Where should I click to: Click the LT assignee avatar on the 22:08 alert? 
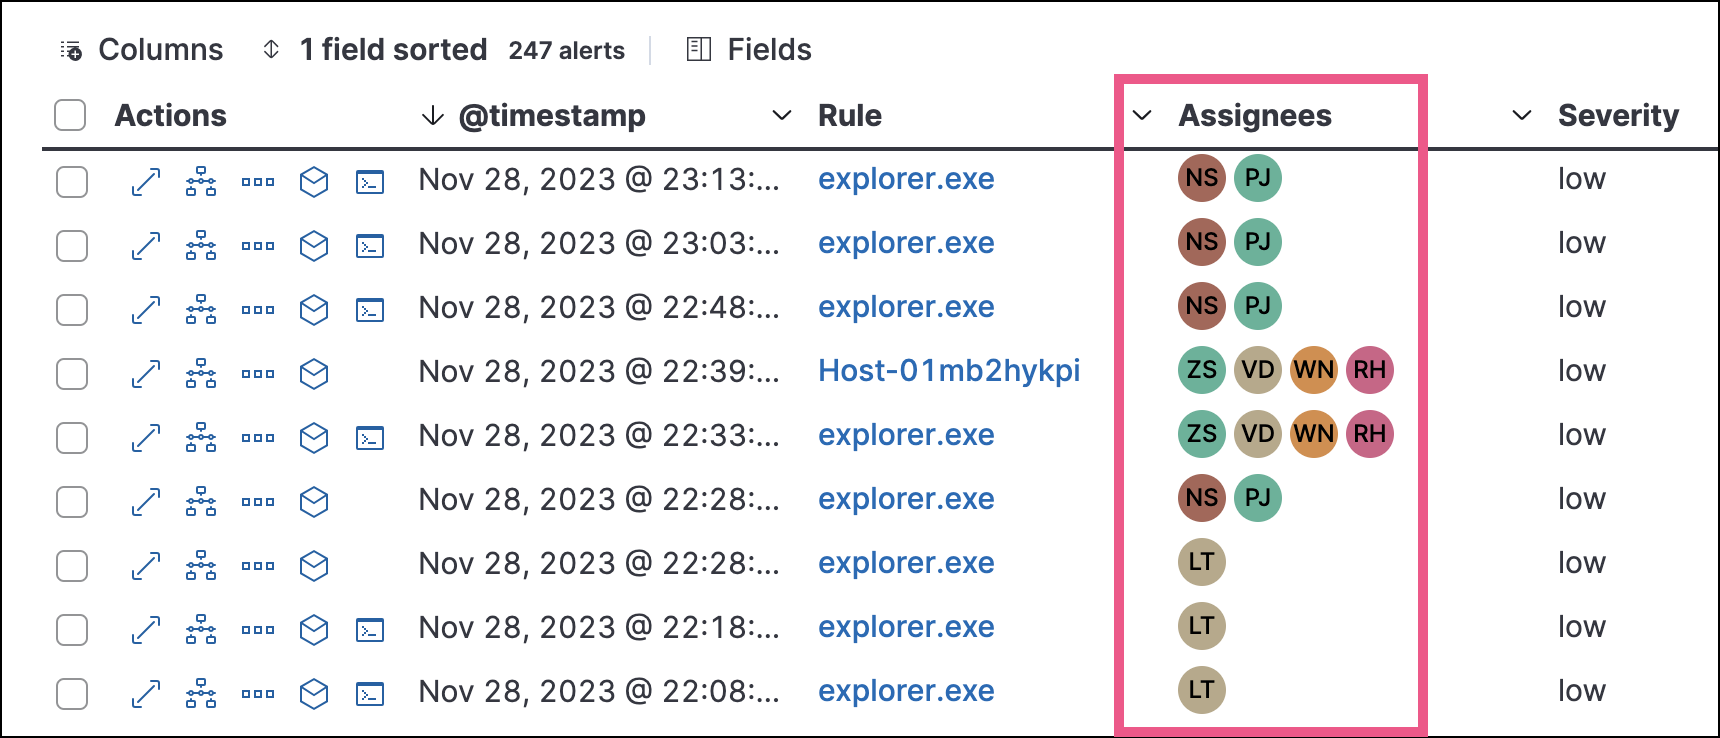tap(1201, 690)
